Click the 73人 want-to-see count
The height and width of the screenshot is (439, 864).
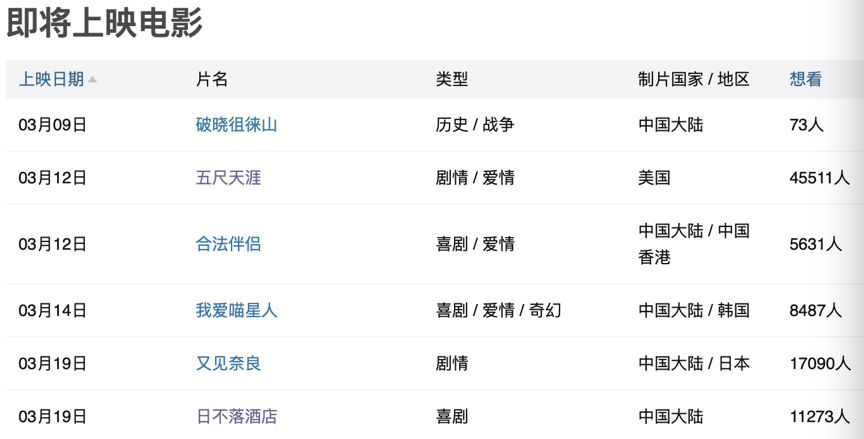[x=806, y=125]
